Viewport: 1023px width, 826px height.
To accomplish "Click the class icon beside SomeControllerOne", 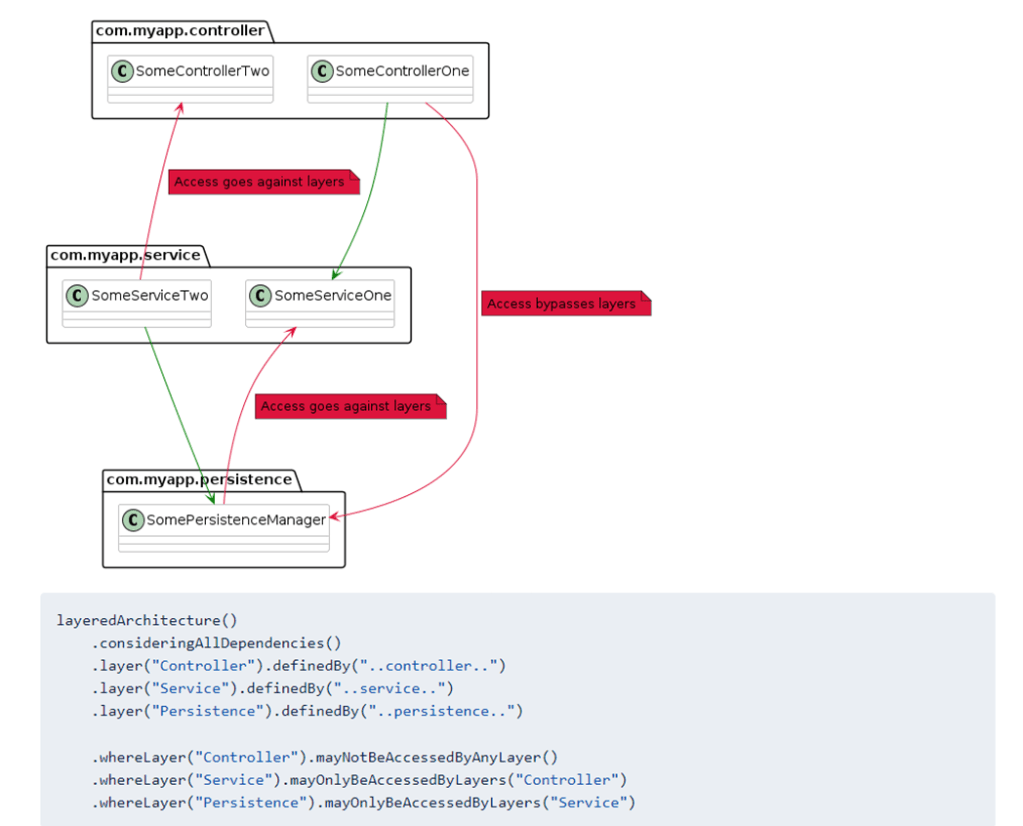I will click(x=322, y=71).
